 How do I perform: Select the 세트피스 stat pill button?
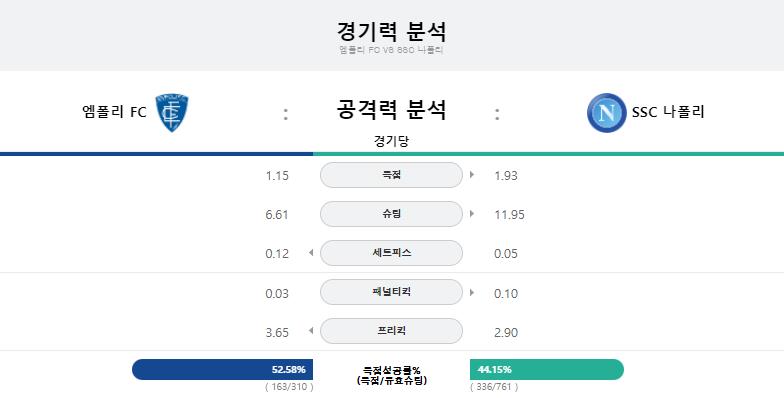(391, 253)
